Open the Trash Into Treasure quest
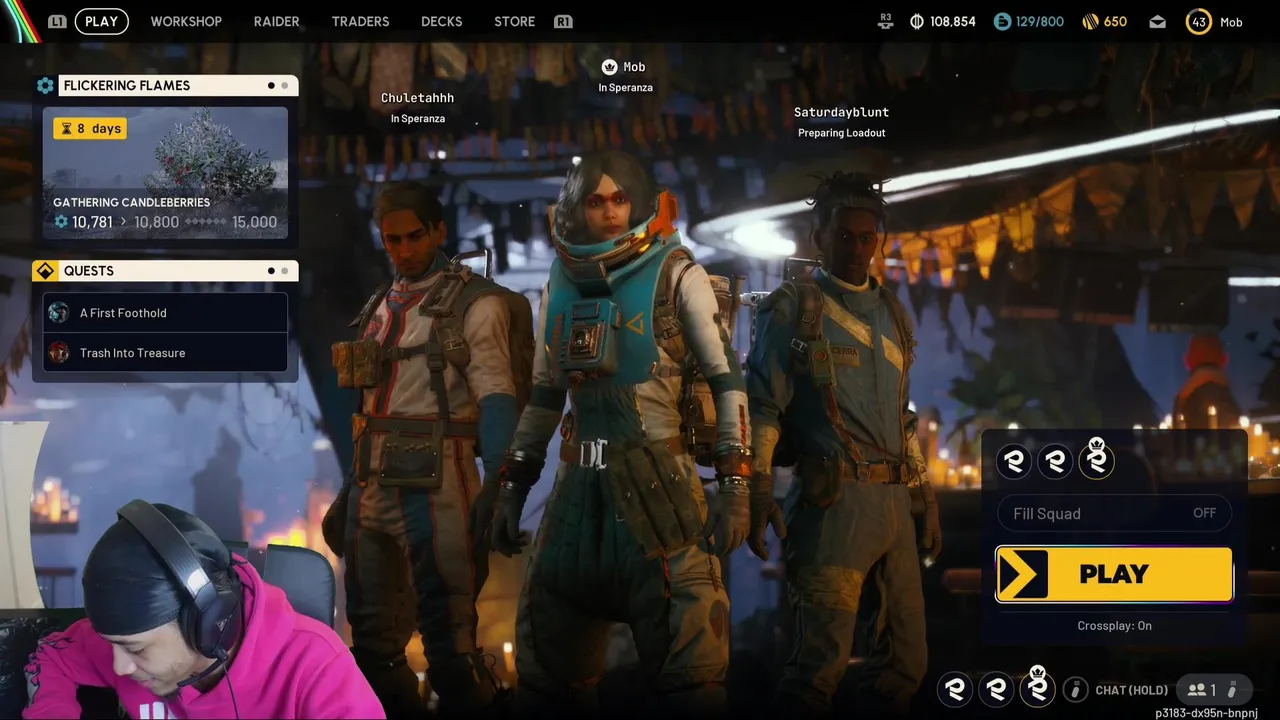 [165, 353]
